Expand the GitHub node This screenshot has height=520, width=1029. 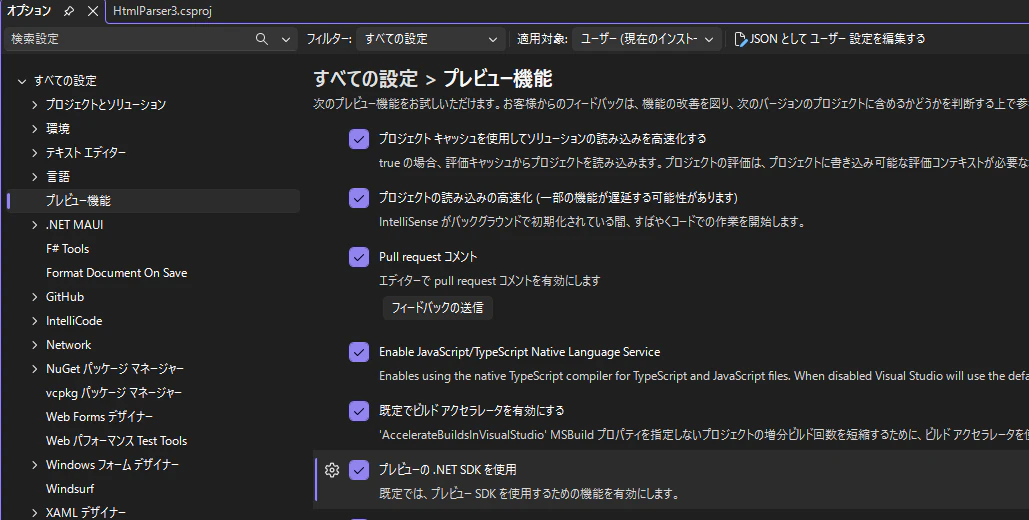(35, 297)
